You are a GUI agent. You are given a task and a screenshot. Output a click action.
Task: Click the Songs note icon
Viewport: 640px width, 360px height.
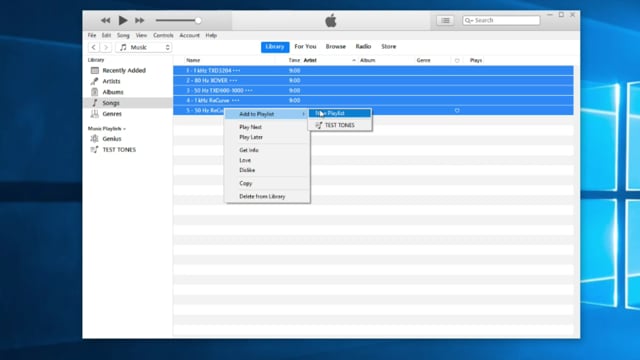click(95, 103)
